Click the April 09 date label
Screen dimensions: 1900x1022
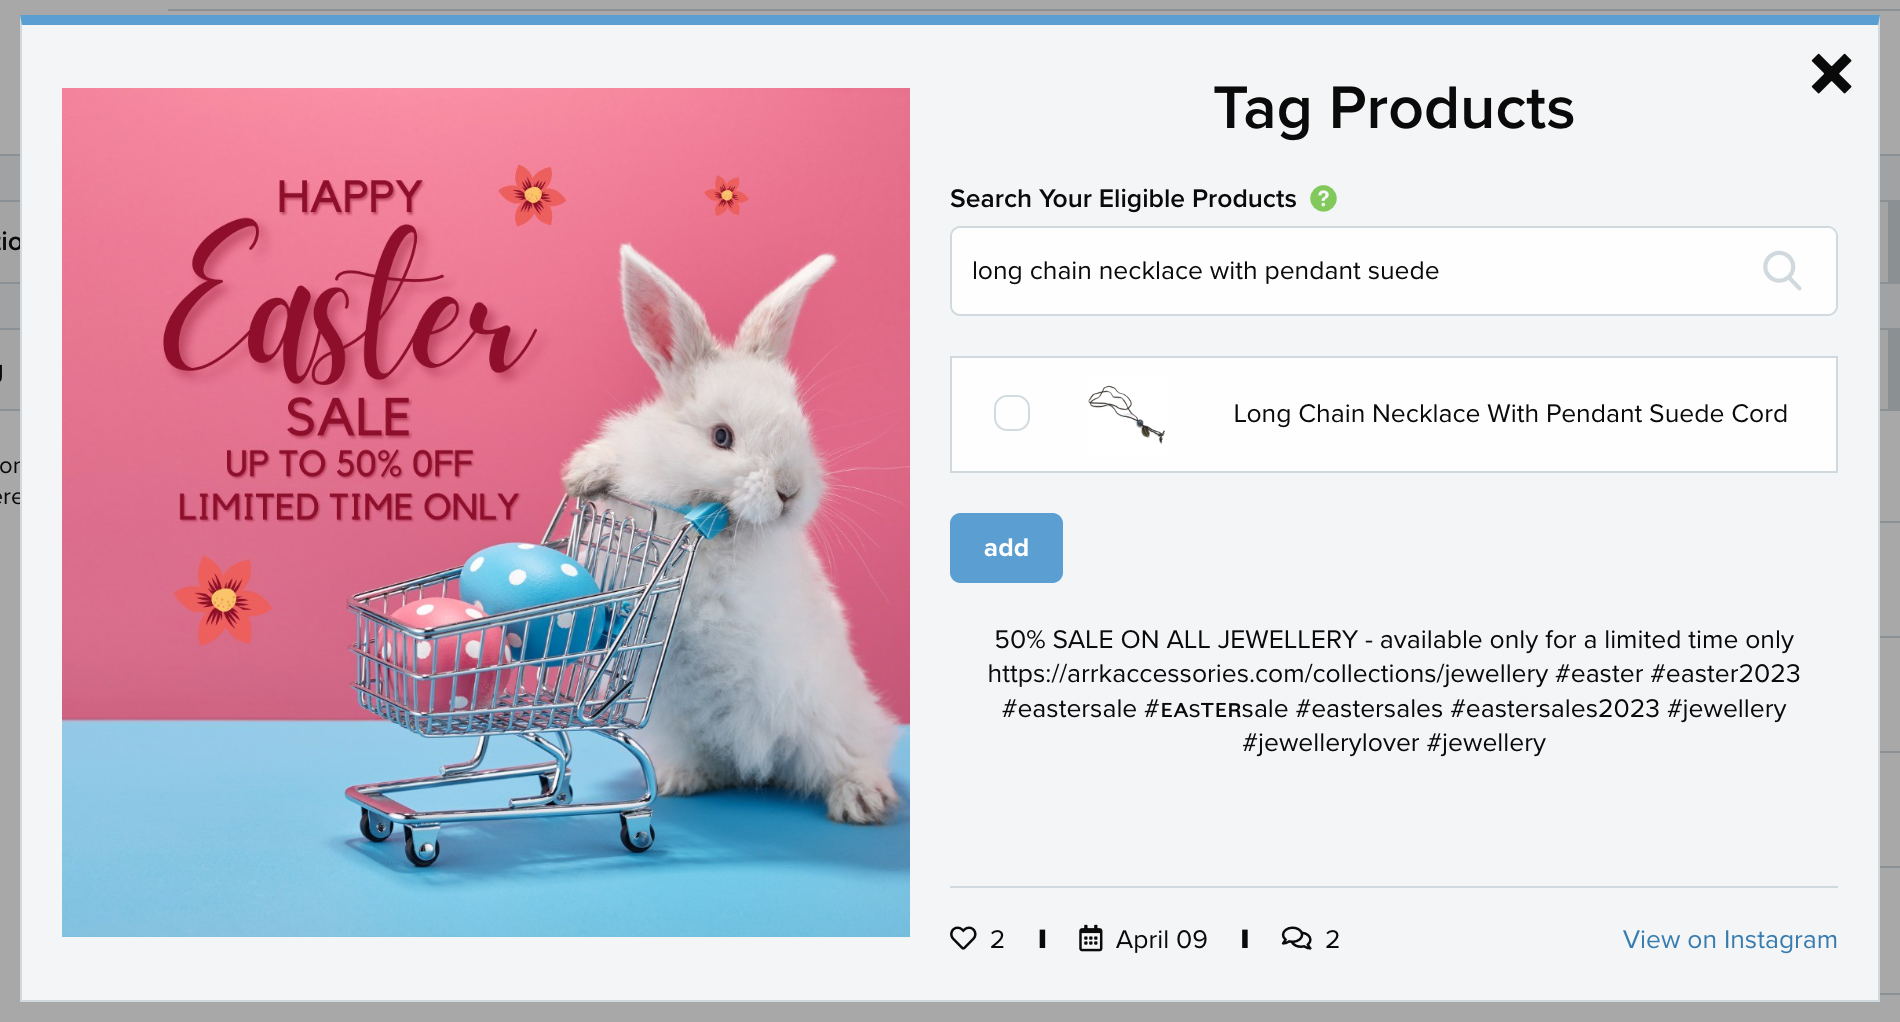click(1161, 940)
